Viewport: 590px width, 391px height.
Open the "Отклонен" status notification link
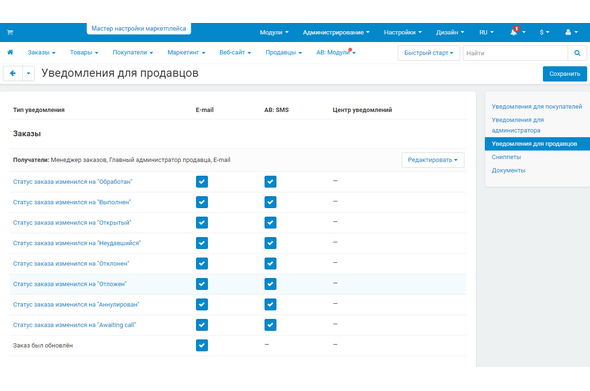click(71, 263)
